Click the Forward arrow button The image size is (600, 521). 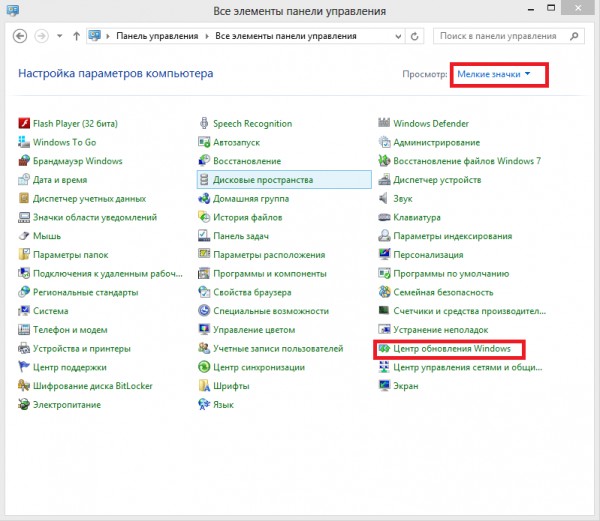[41, 36]
